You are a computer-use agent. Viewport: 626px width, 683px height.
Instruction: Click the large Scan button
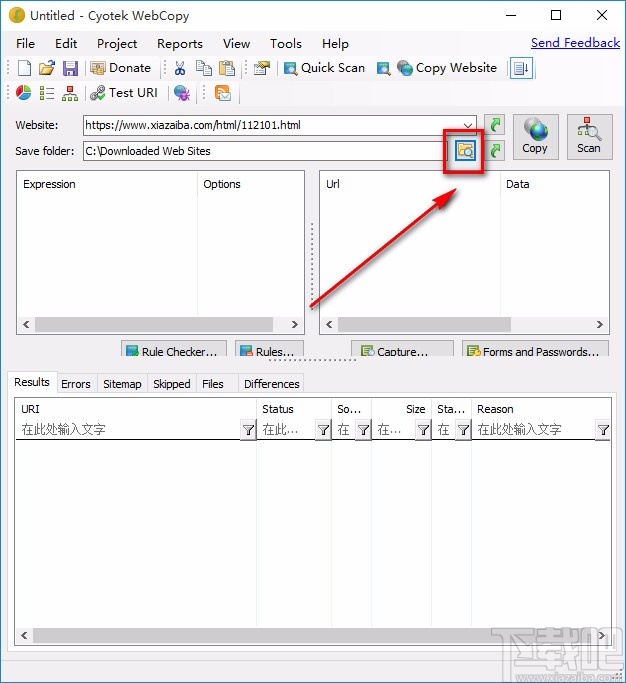(589, 137)
